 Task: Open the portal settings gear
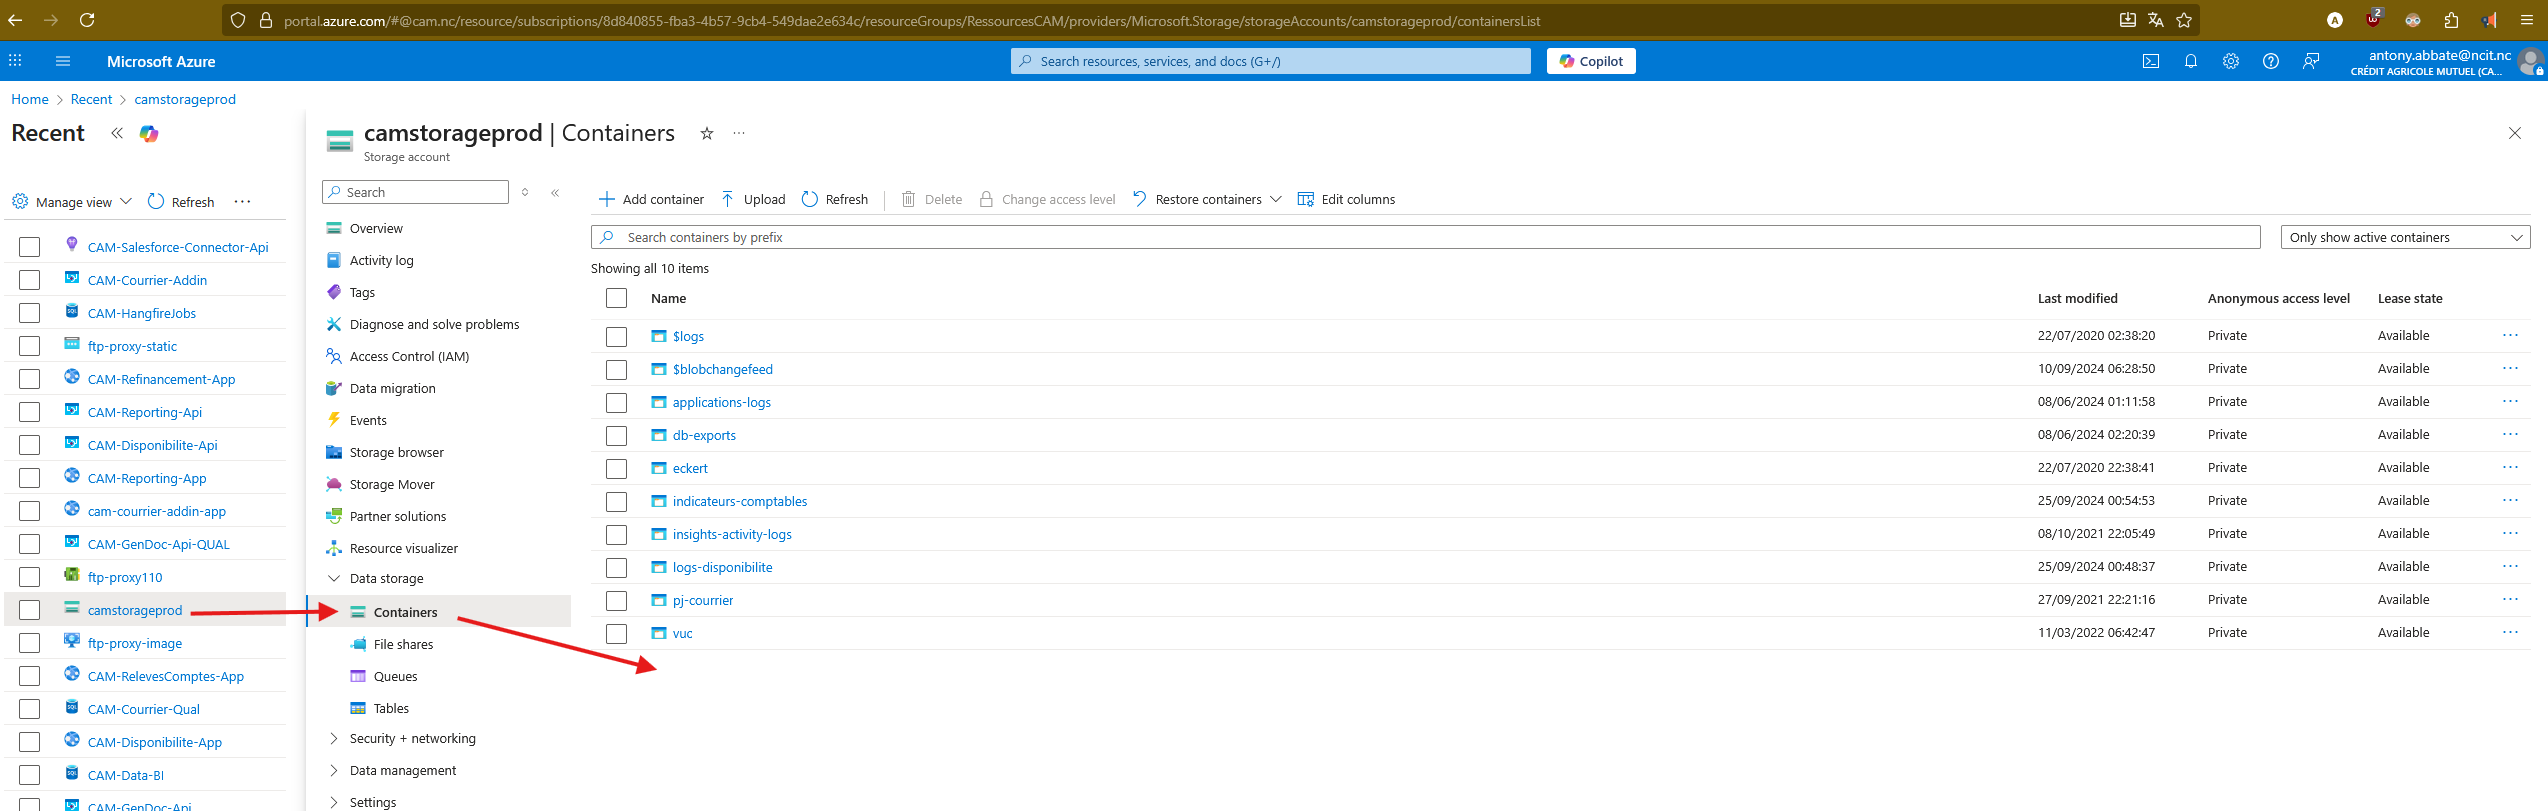(x=2230, y=61)
